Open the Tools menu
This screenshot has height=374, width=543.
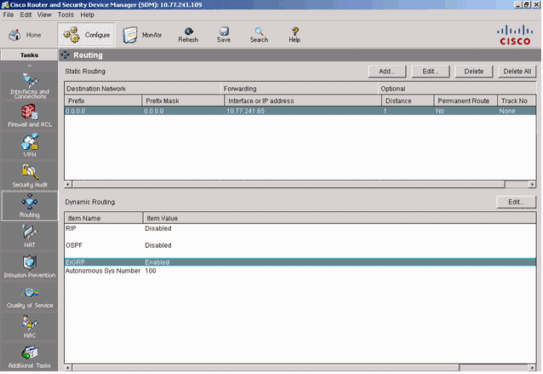[65, 15]
